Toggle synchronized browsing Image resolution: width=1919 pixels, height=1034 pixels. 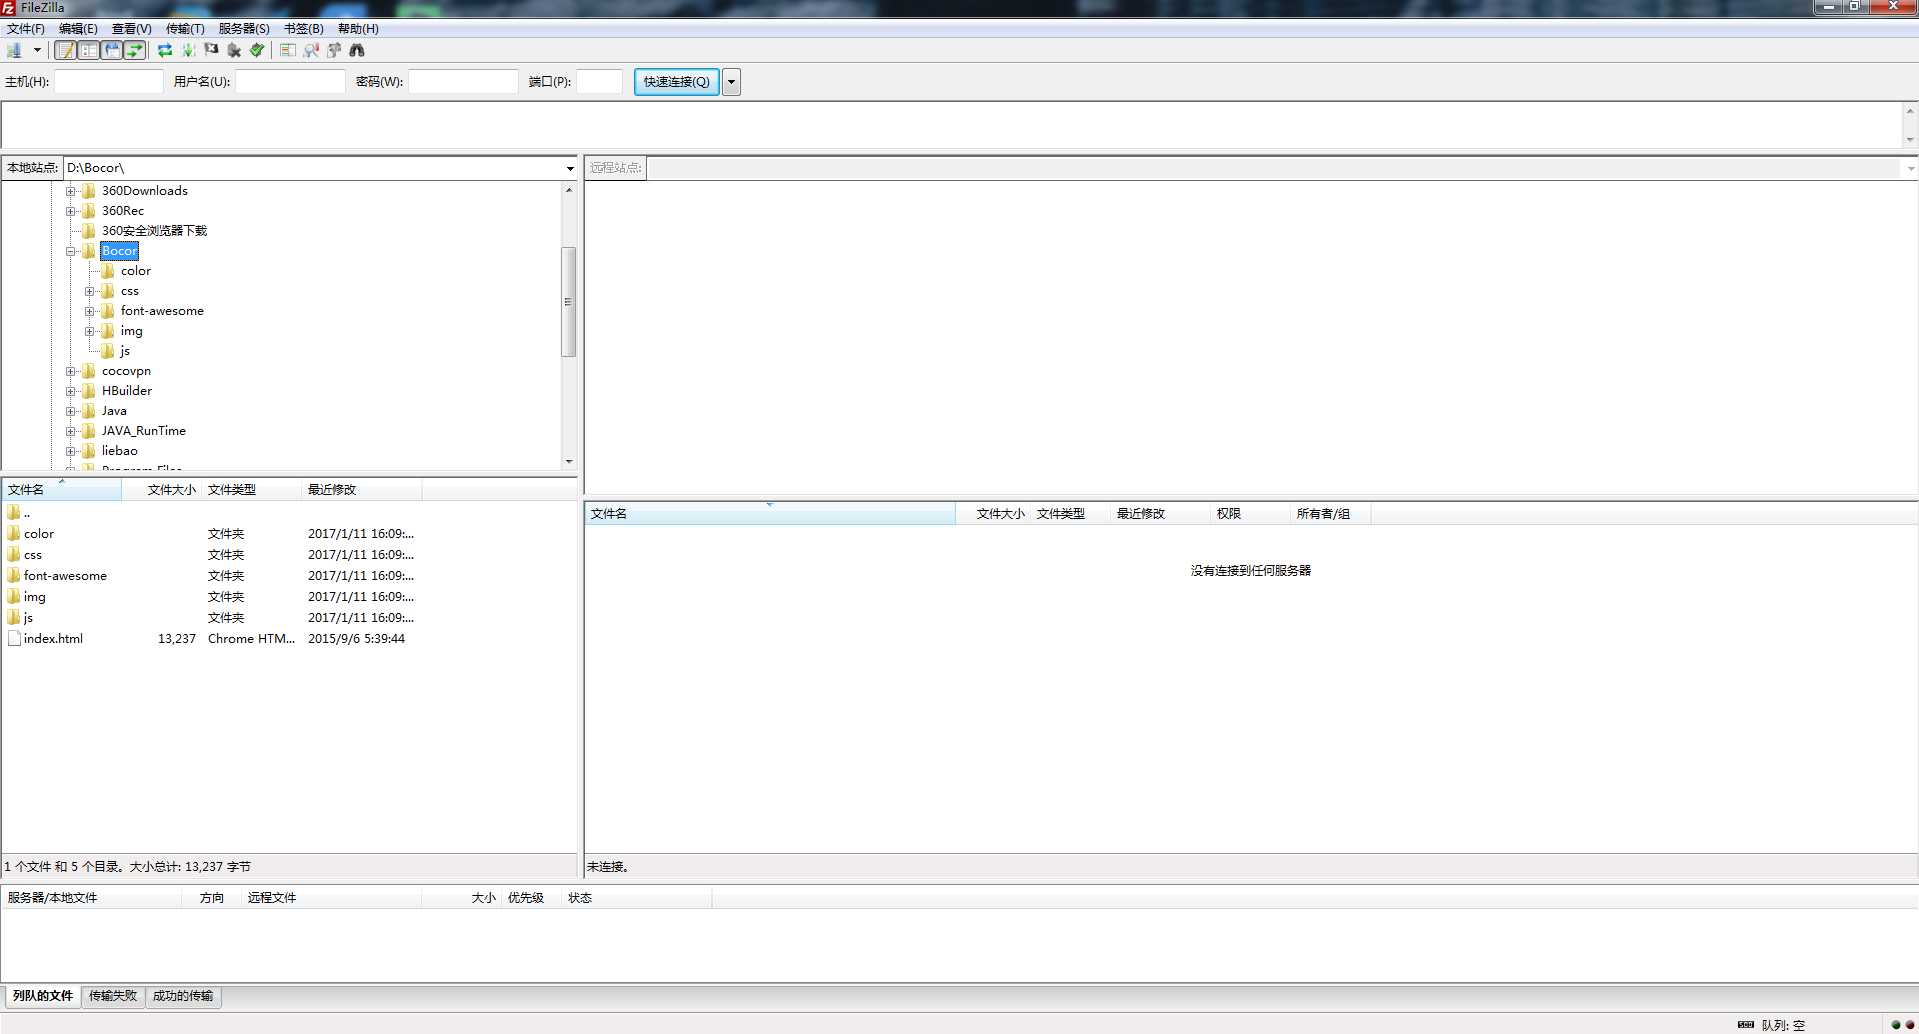pos(334,50)
